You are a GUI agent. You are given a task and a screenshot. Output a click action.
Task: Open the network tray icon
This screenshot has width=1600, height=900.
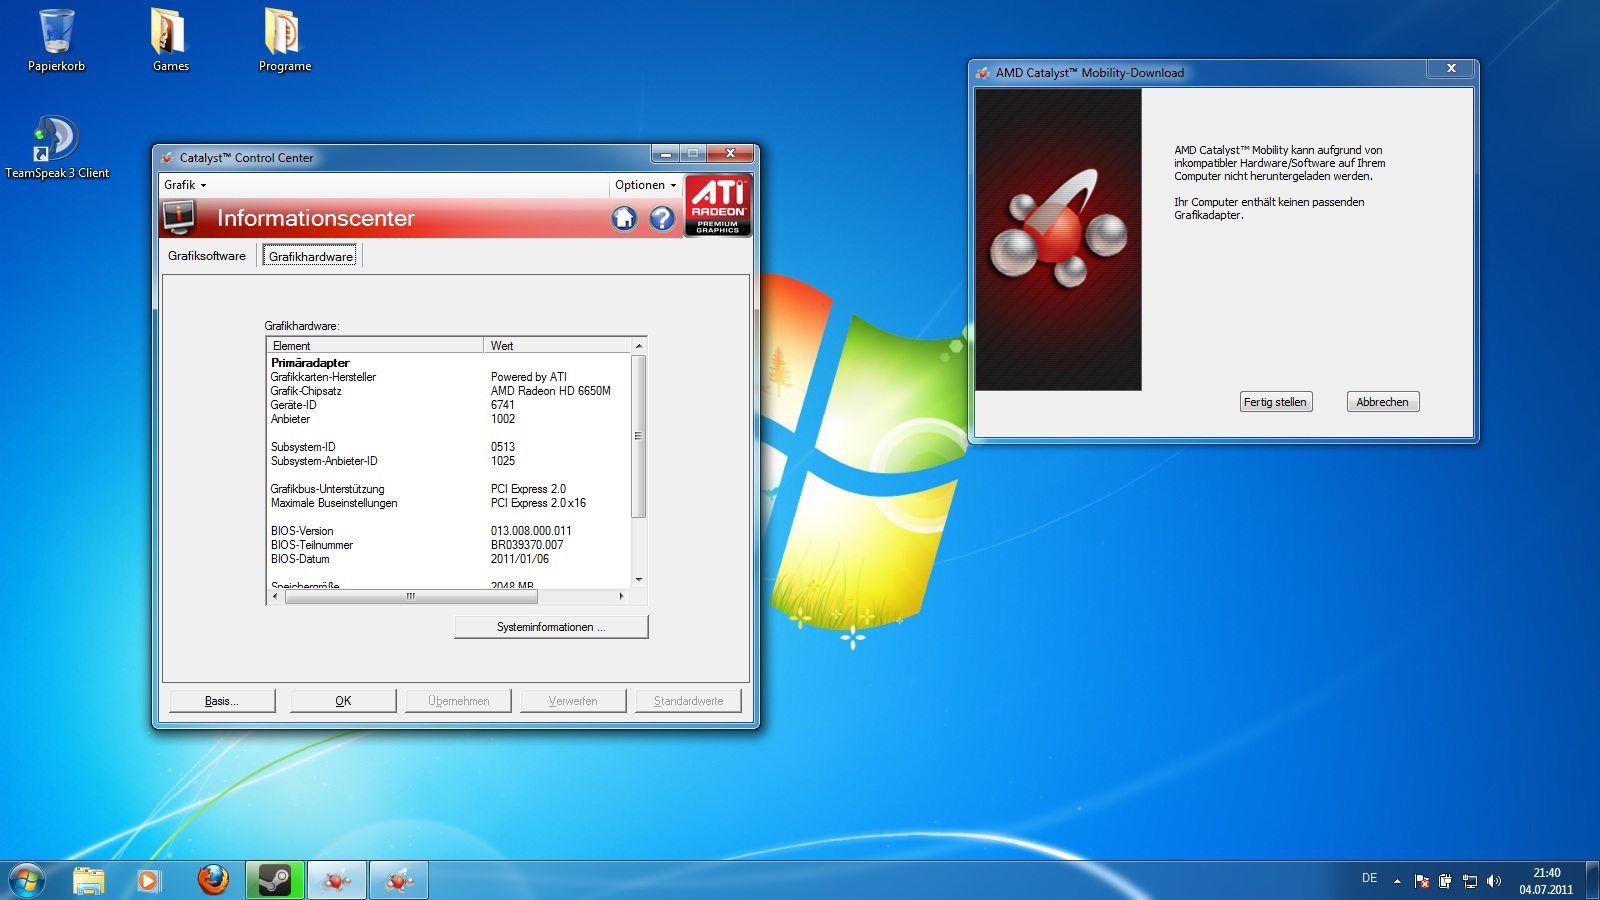point(1470,881)
